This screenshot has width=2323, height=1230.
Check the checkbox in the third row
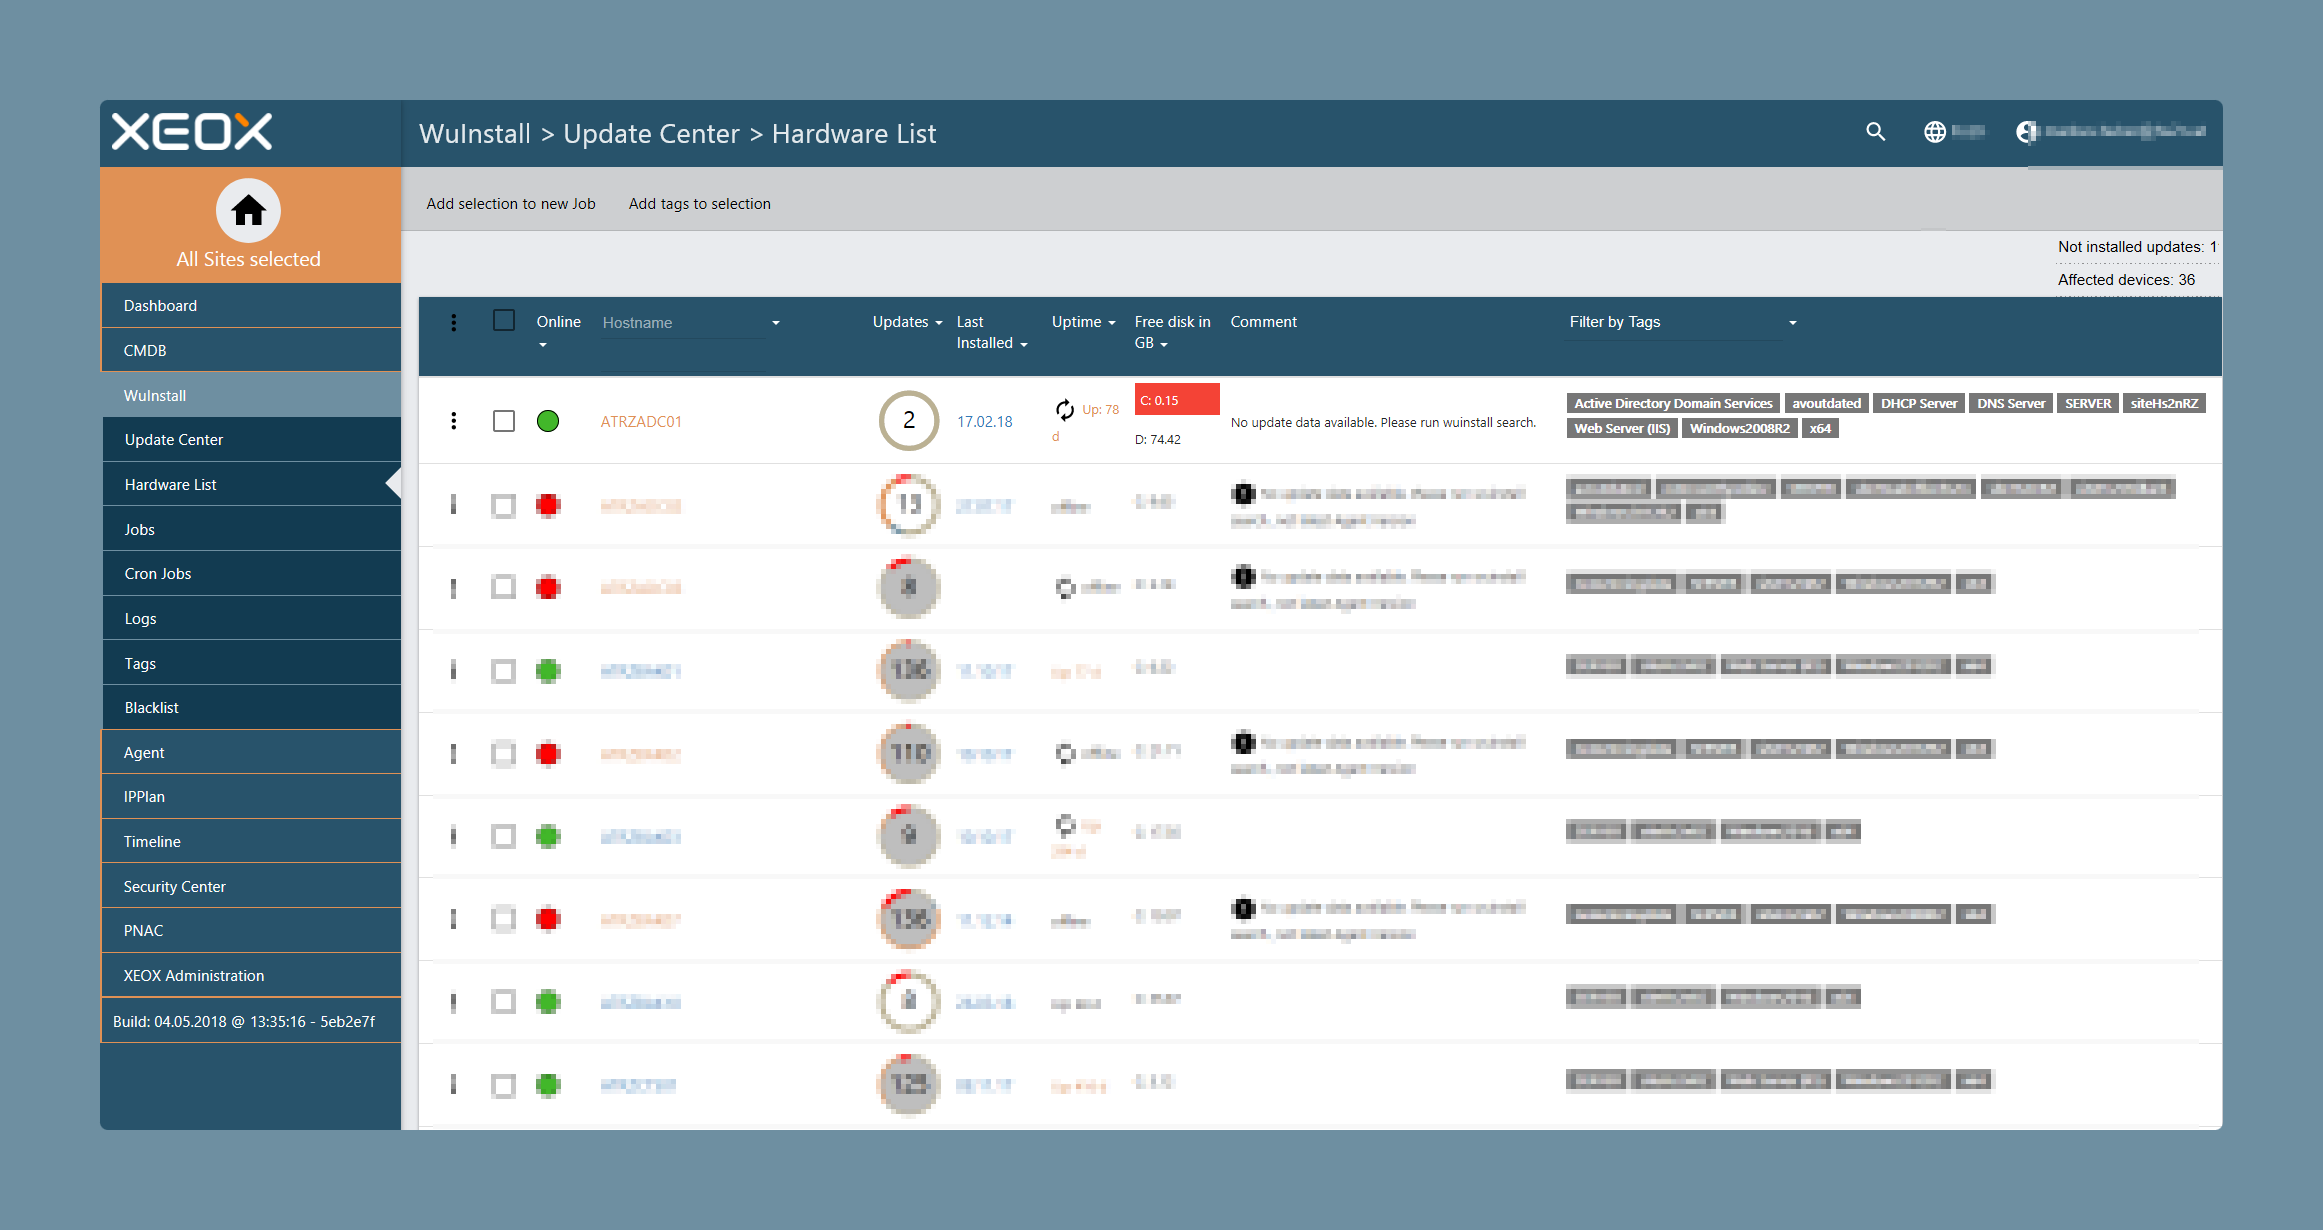504,587
